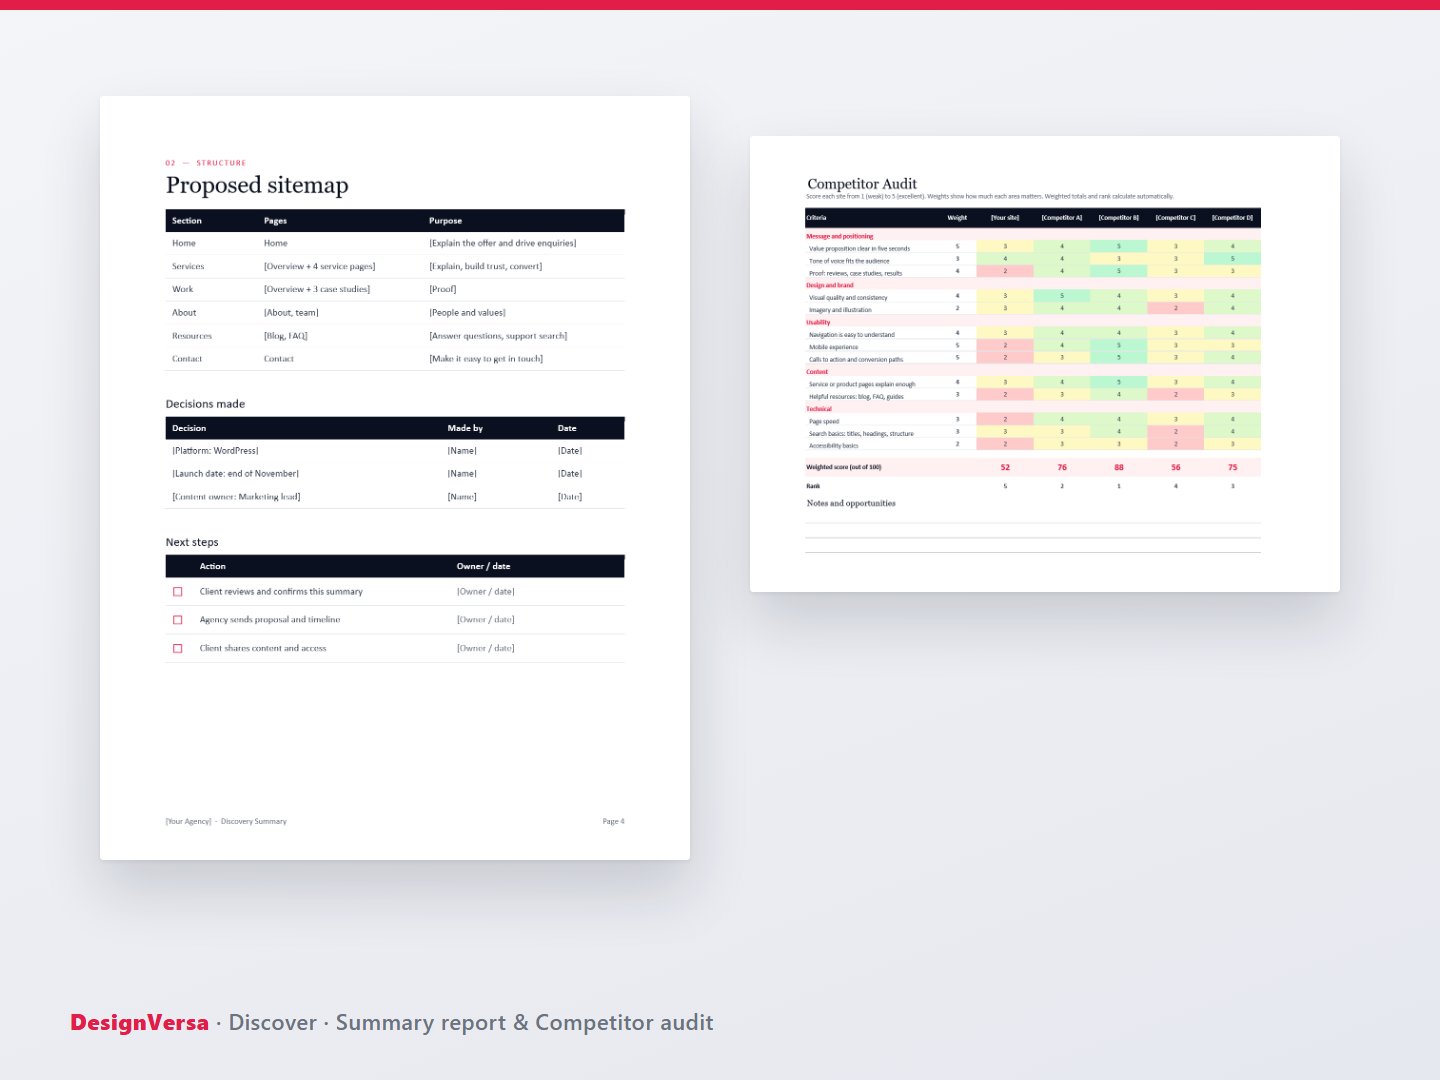Image resolution: width=1440 pixels, height=1080 pixels.
Task: Click the 'Proposed sitemap' heading
Action: pyautogui.click(x=257, y=185)
